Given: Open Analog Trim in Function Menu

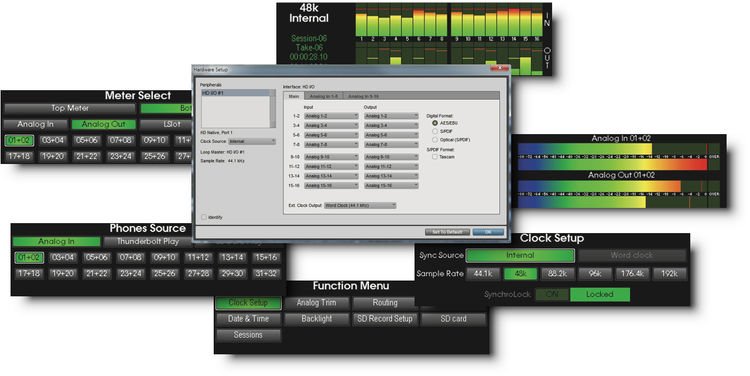Looking at the screenshot, I should [x=317, y=303].
